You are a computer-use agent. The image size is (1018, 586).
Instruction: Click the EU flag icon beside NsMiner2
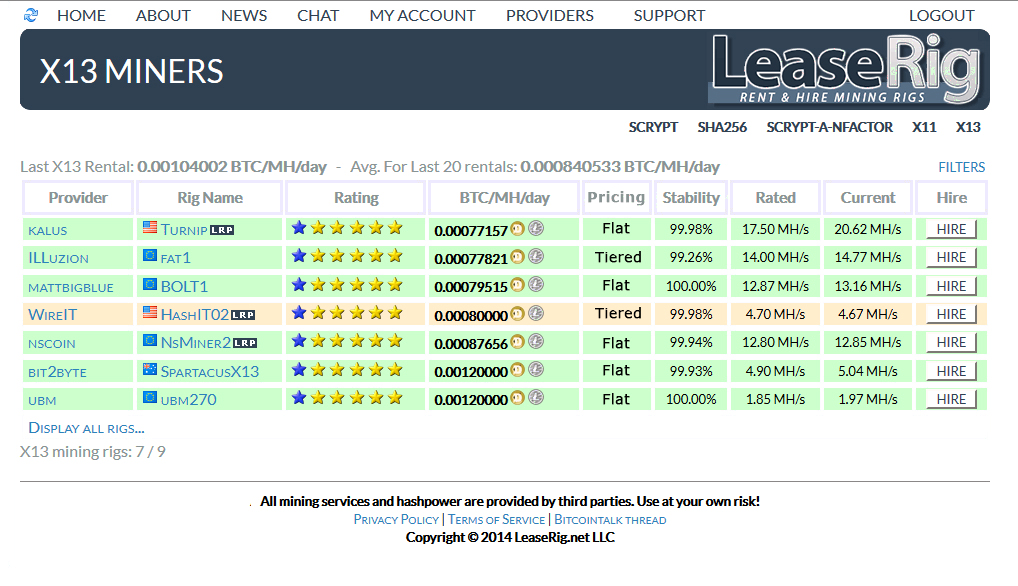tap(150, 340)
